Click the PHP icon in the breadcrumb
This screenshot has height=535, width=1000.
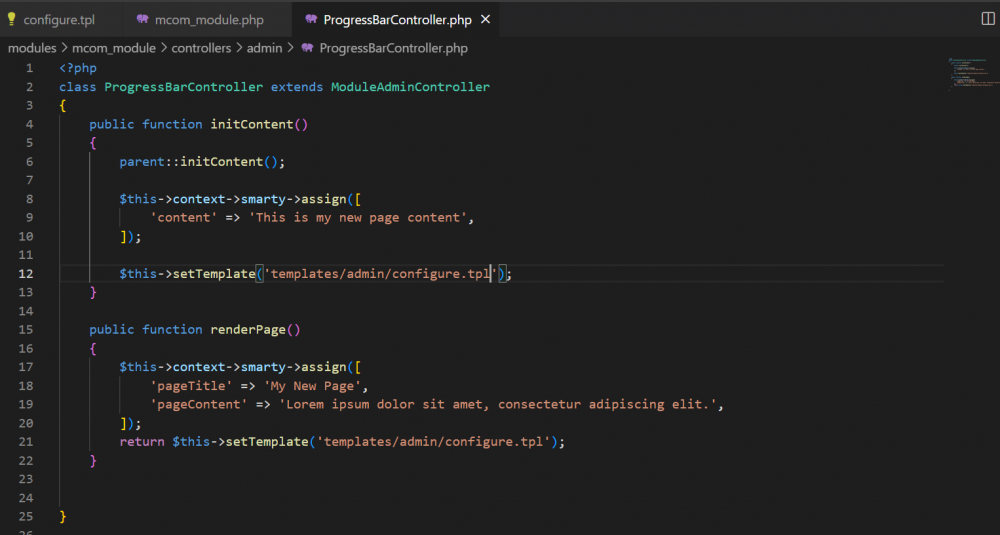[x=307, y=48]
